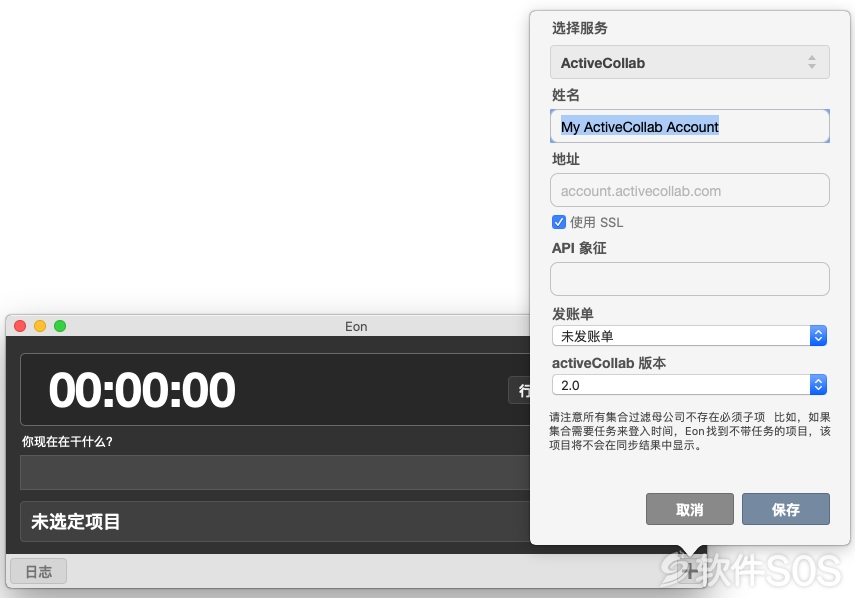Image resolution: width=855 pixels, height=598 pixels.
Task: Toggle the 使用 SSL checkbox
Action: coord(559,222)
